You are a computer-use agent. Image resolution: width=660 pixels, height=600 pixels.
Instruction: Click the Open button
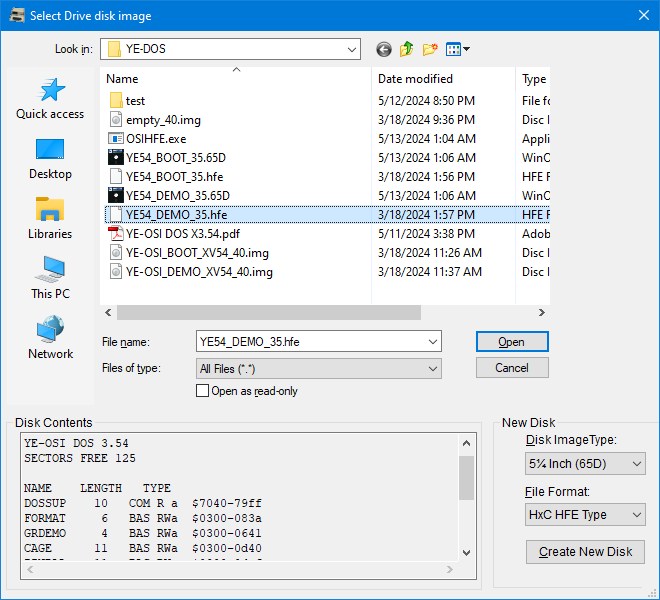click(x=512, y=341)
